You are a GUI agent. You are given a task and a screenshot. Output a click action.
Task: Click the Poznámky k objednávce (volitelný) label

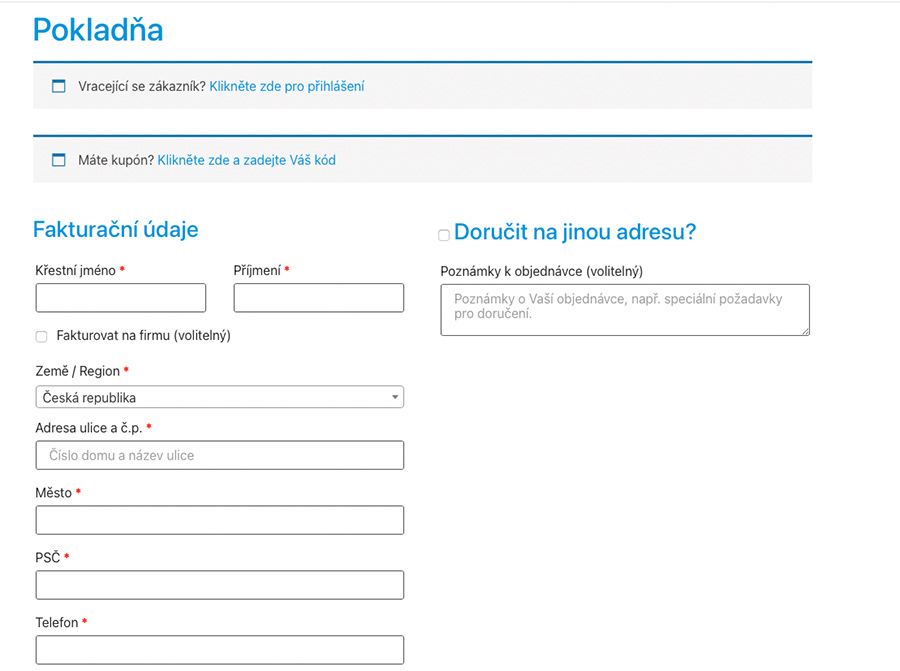coord(541,271)
